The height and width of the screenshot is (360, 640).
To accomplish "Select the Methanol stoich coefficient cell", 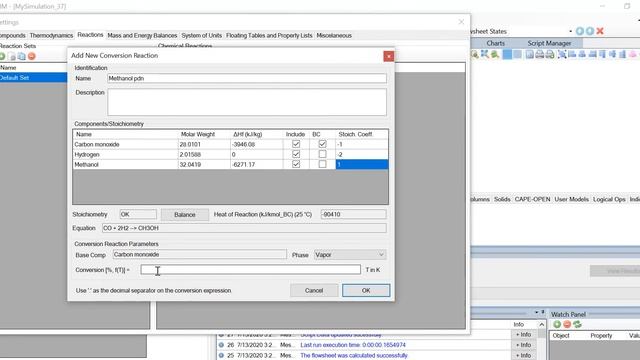I will 362,164.
